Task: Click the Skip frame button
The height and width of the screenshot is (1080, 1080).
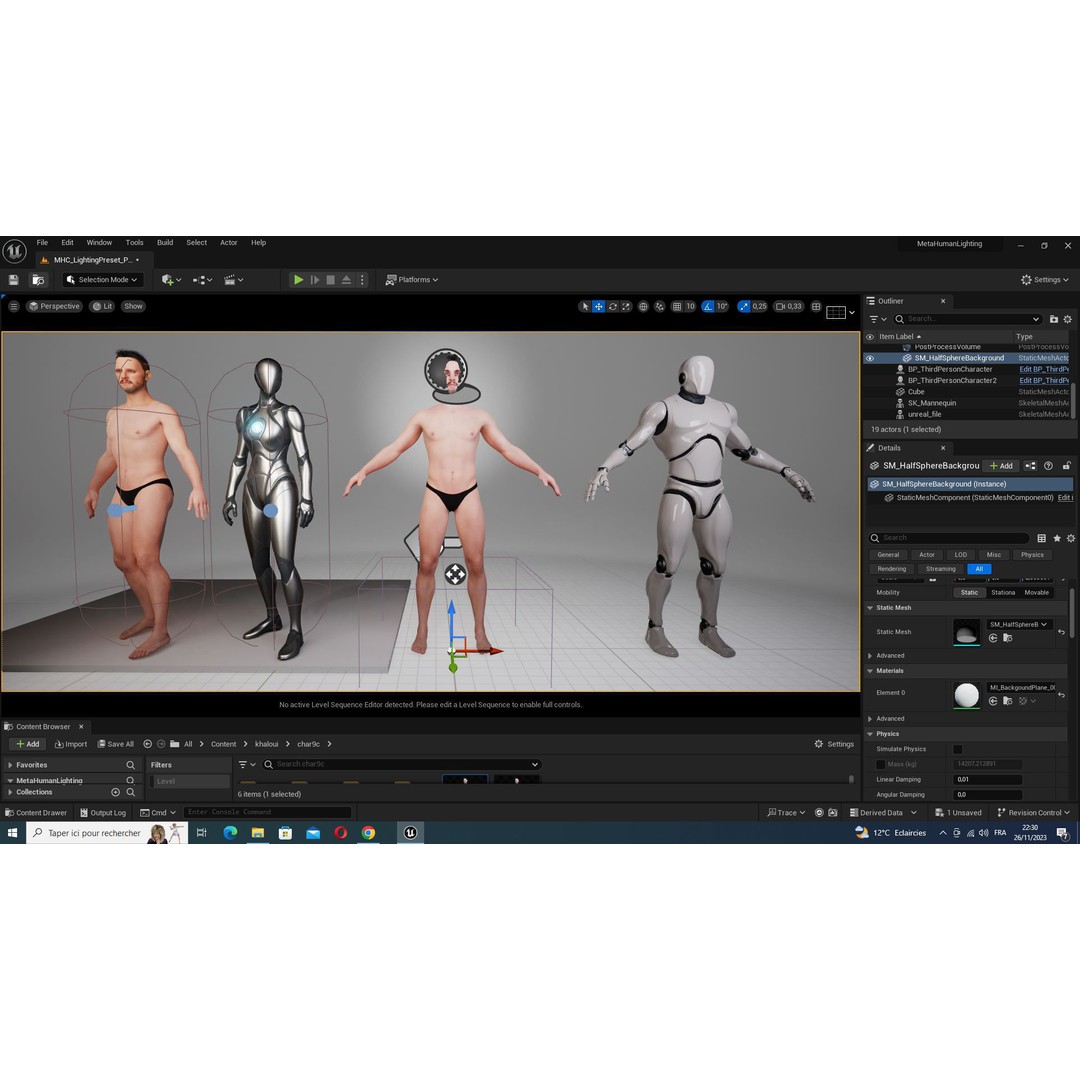Action: [315, 280]
